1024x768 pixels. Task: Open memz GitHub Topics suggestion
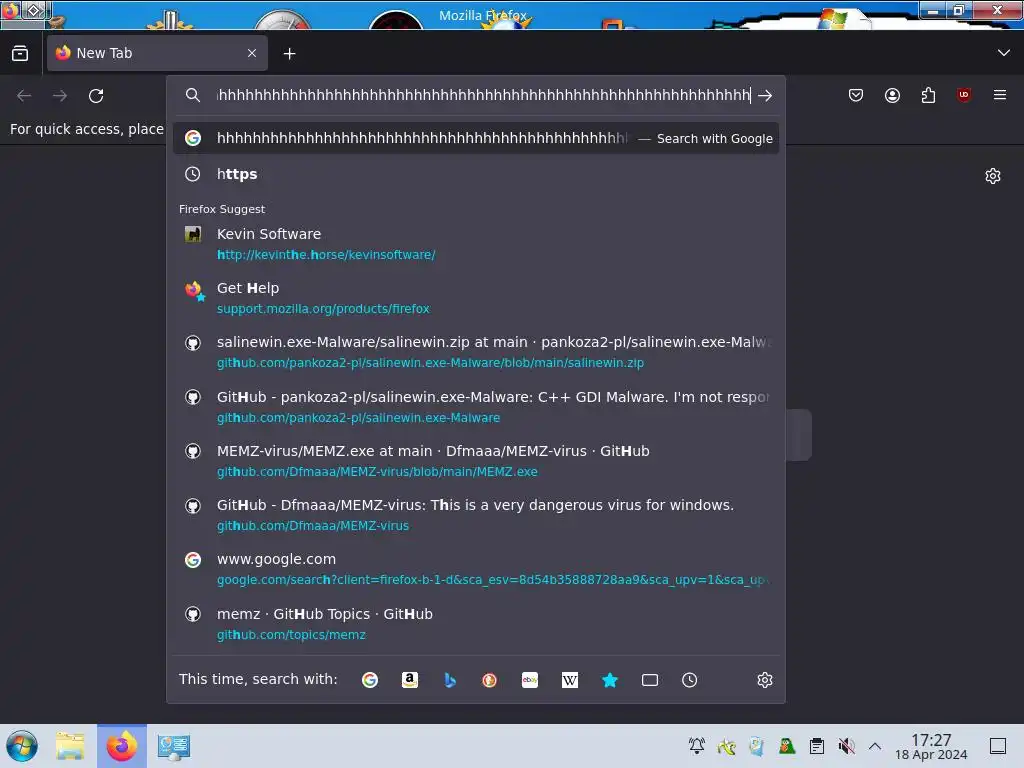coord(475,624)
